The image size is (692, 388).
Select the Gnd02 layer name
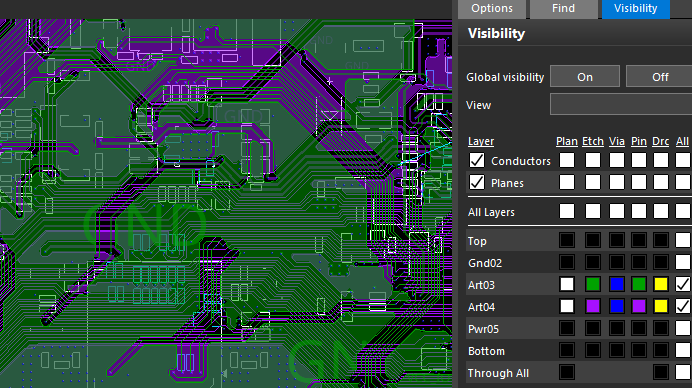tap(485, 263)
